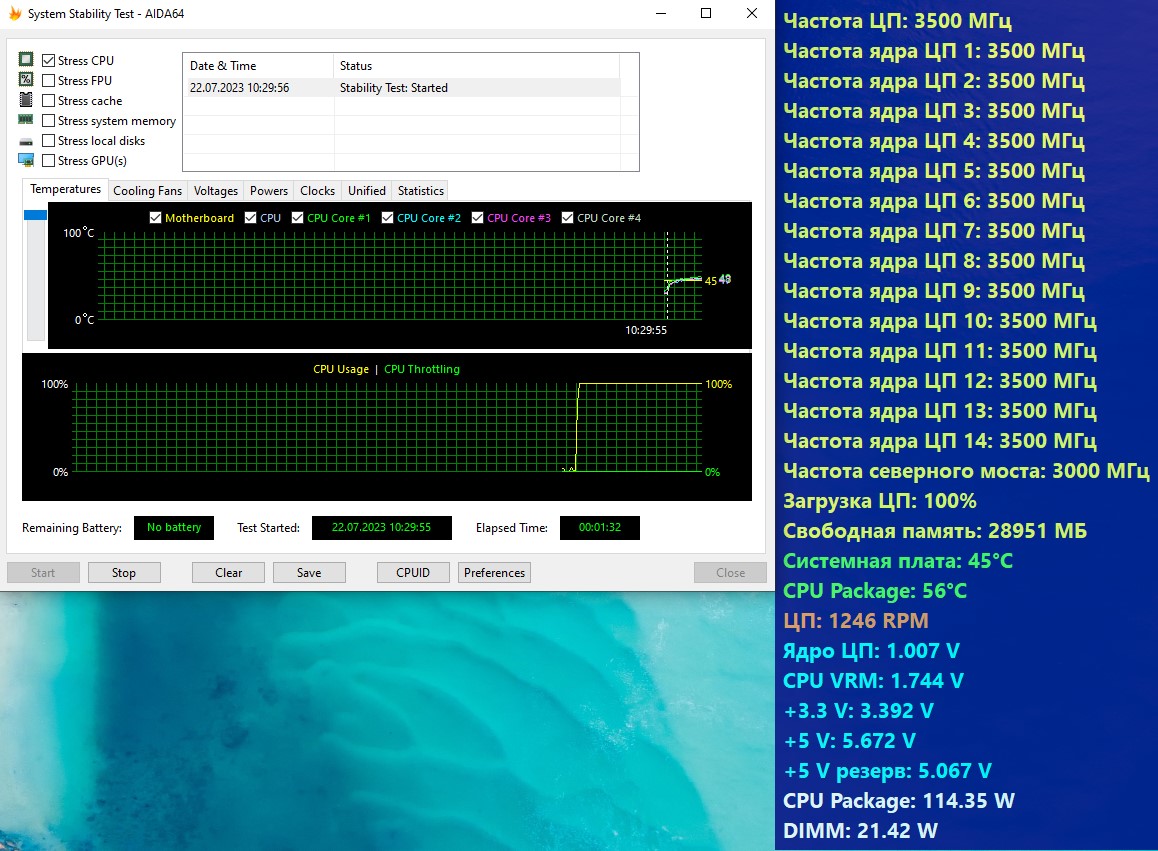Click the disabled Start button

43,573
